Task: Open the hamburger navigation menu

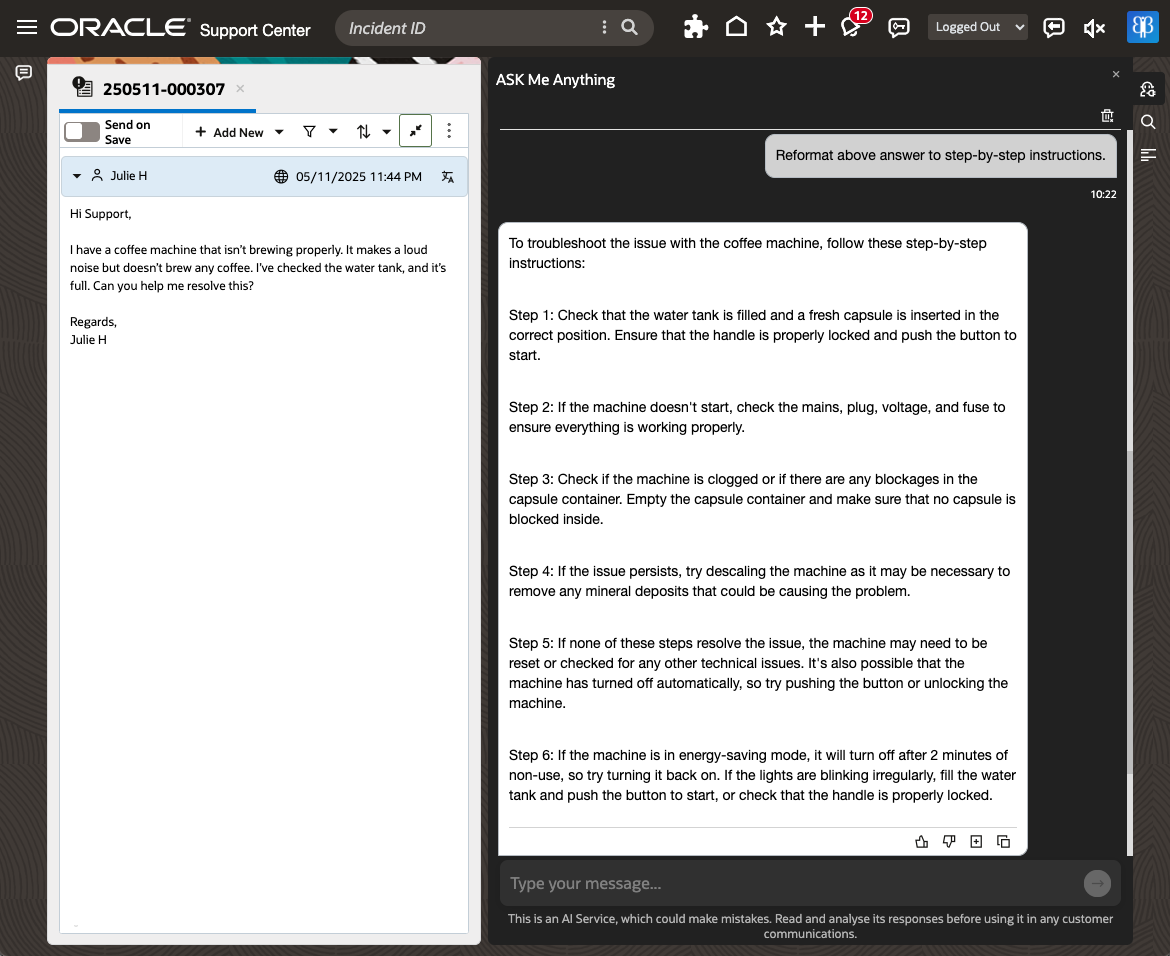Action: pyautogui.click(x=26, y=27)
